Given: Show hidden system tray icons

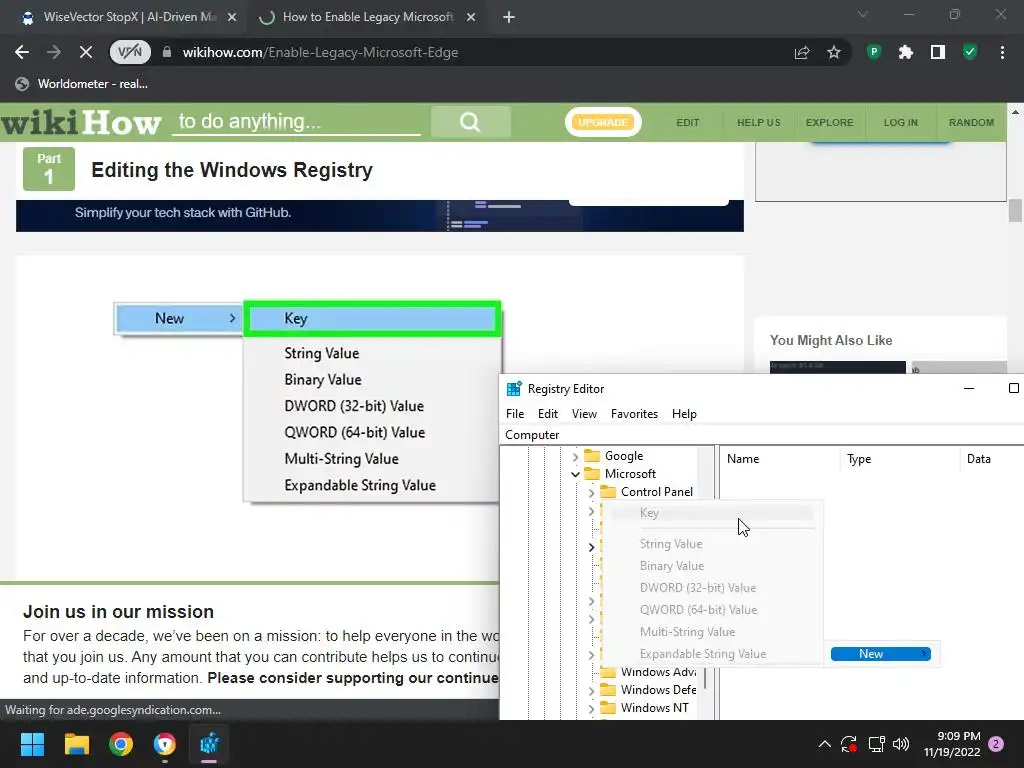Looking at the screenshot, I should pos(825,744).
